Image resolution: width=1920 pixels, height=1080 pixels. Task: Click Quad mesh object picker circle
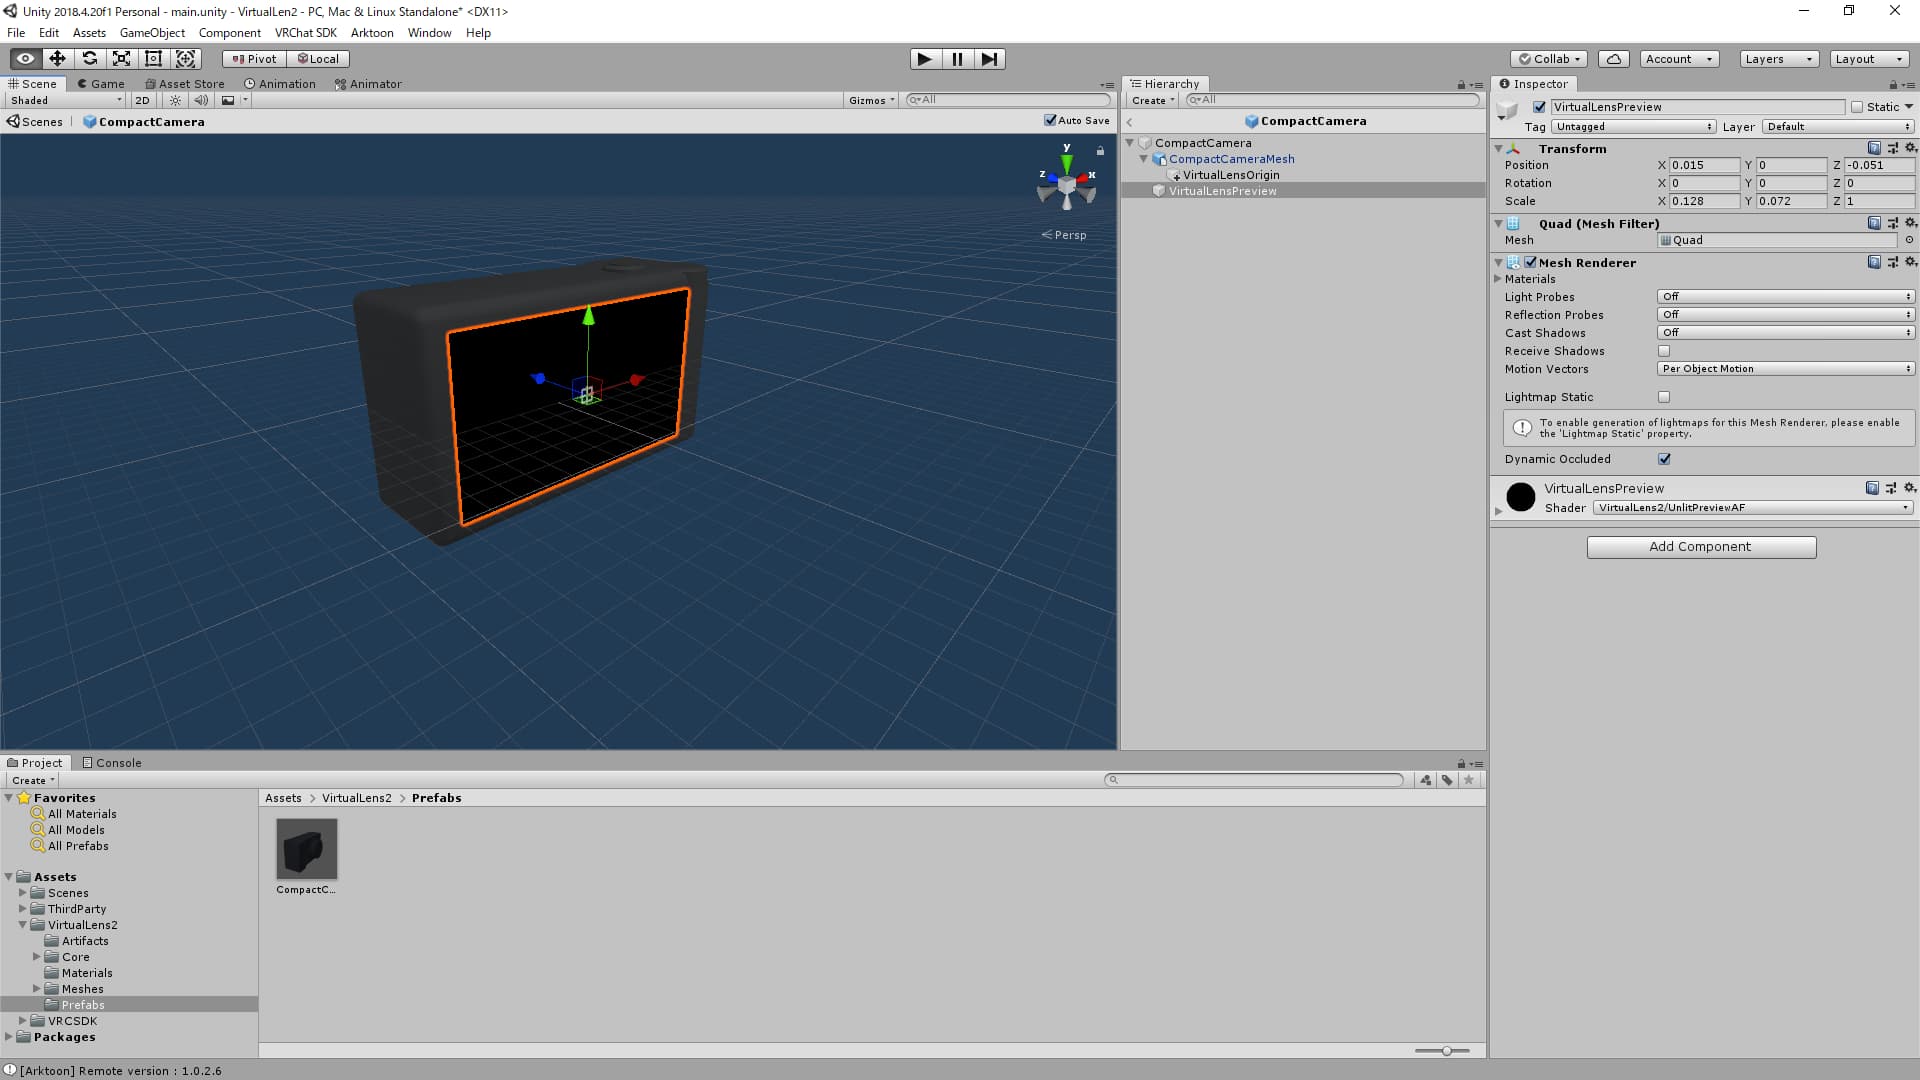click(1909, 240)
